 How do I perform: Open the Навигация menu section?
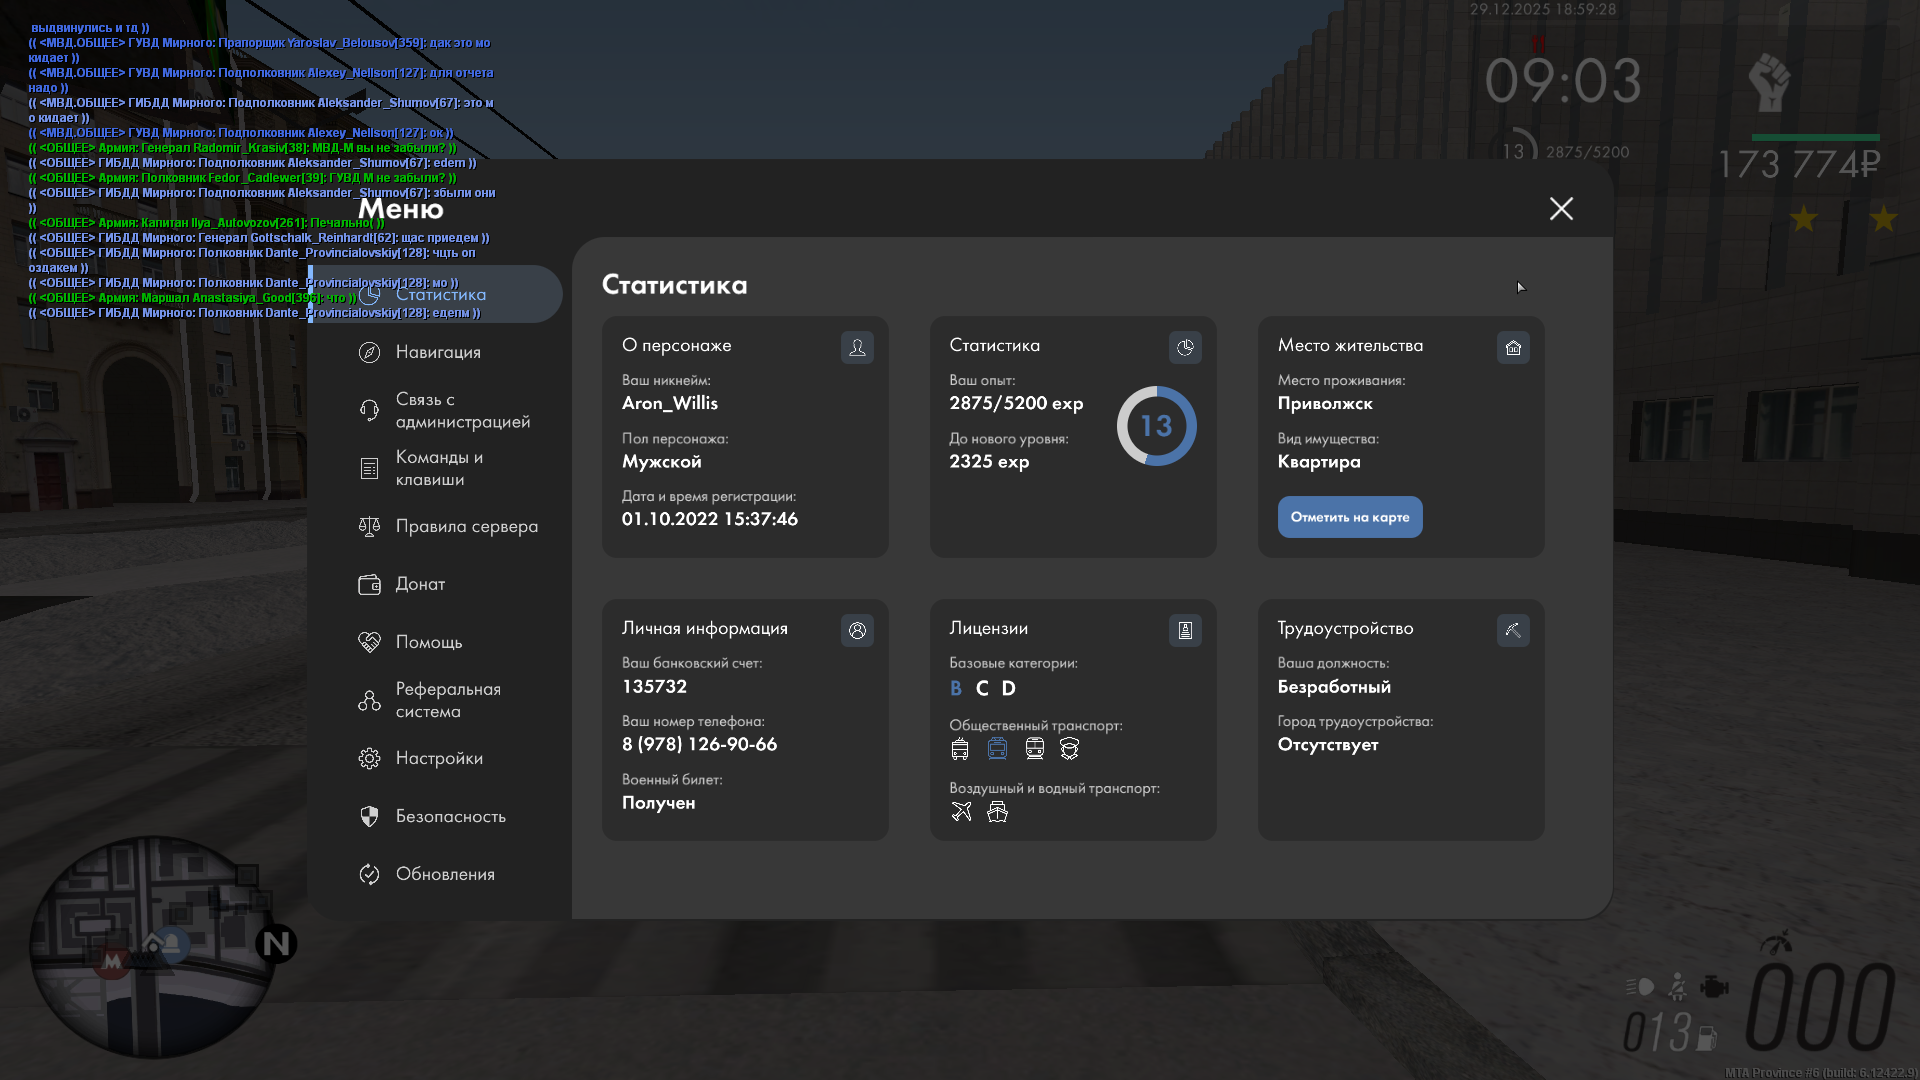(438, 352)
